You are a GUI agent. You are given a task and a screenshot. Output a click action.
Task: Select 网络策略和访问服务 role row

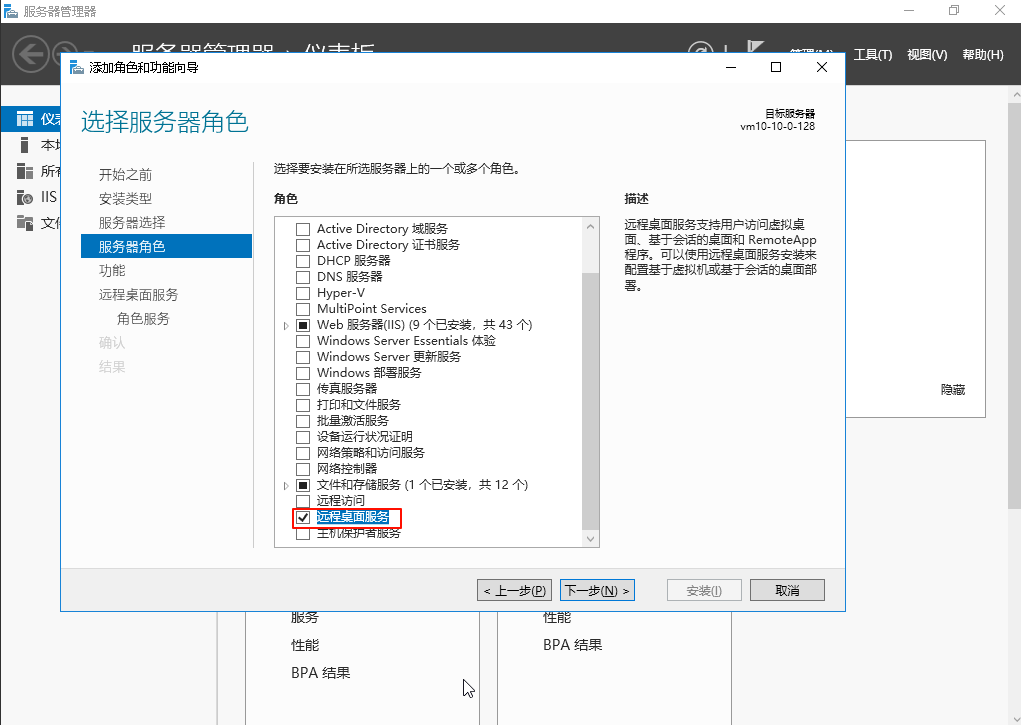click(x=371, y=453)
